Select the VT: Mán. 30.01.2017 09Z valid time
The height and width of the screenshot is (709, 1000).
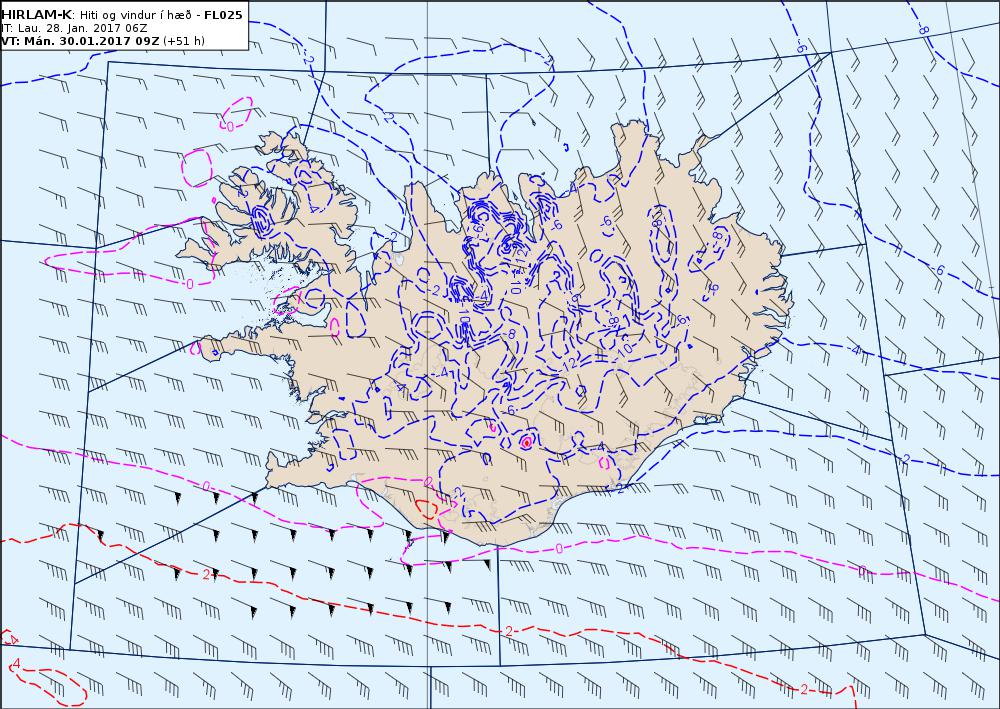click(x=81, y=41)
